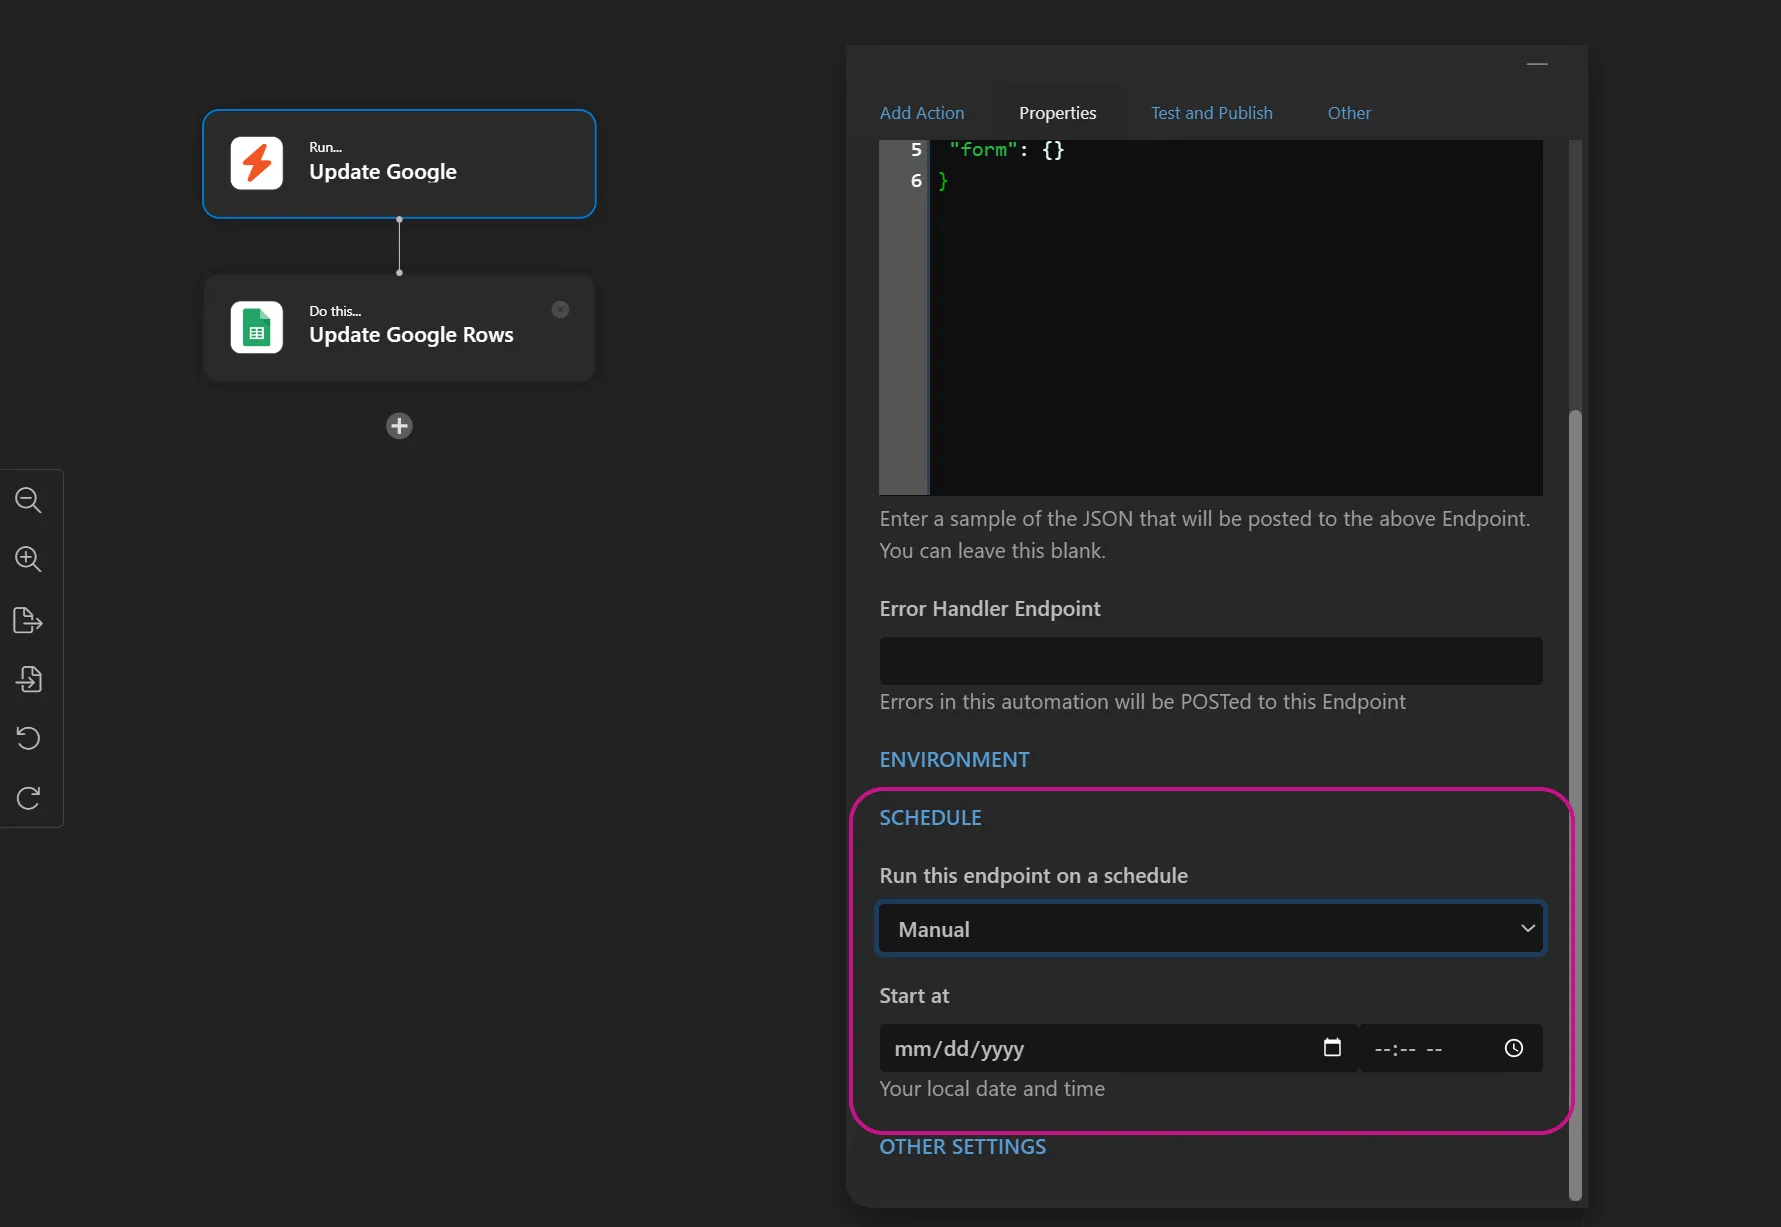Click the undo arrow icon
The image size is (1781, 1227).
pyautogui.click(x=28, y=738)
